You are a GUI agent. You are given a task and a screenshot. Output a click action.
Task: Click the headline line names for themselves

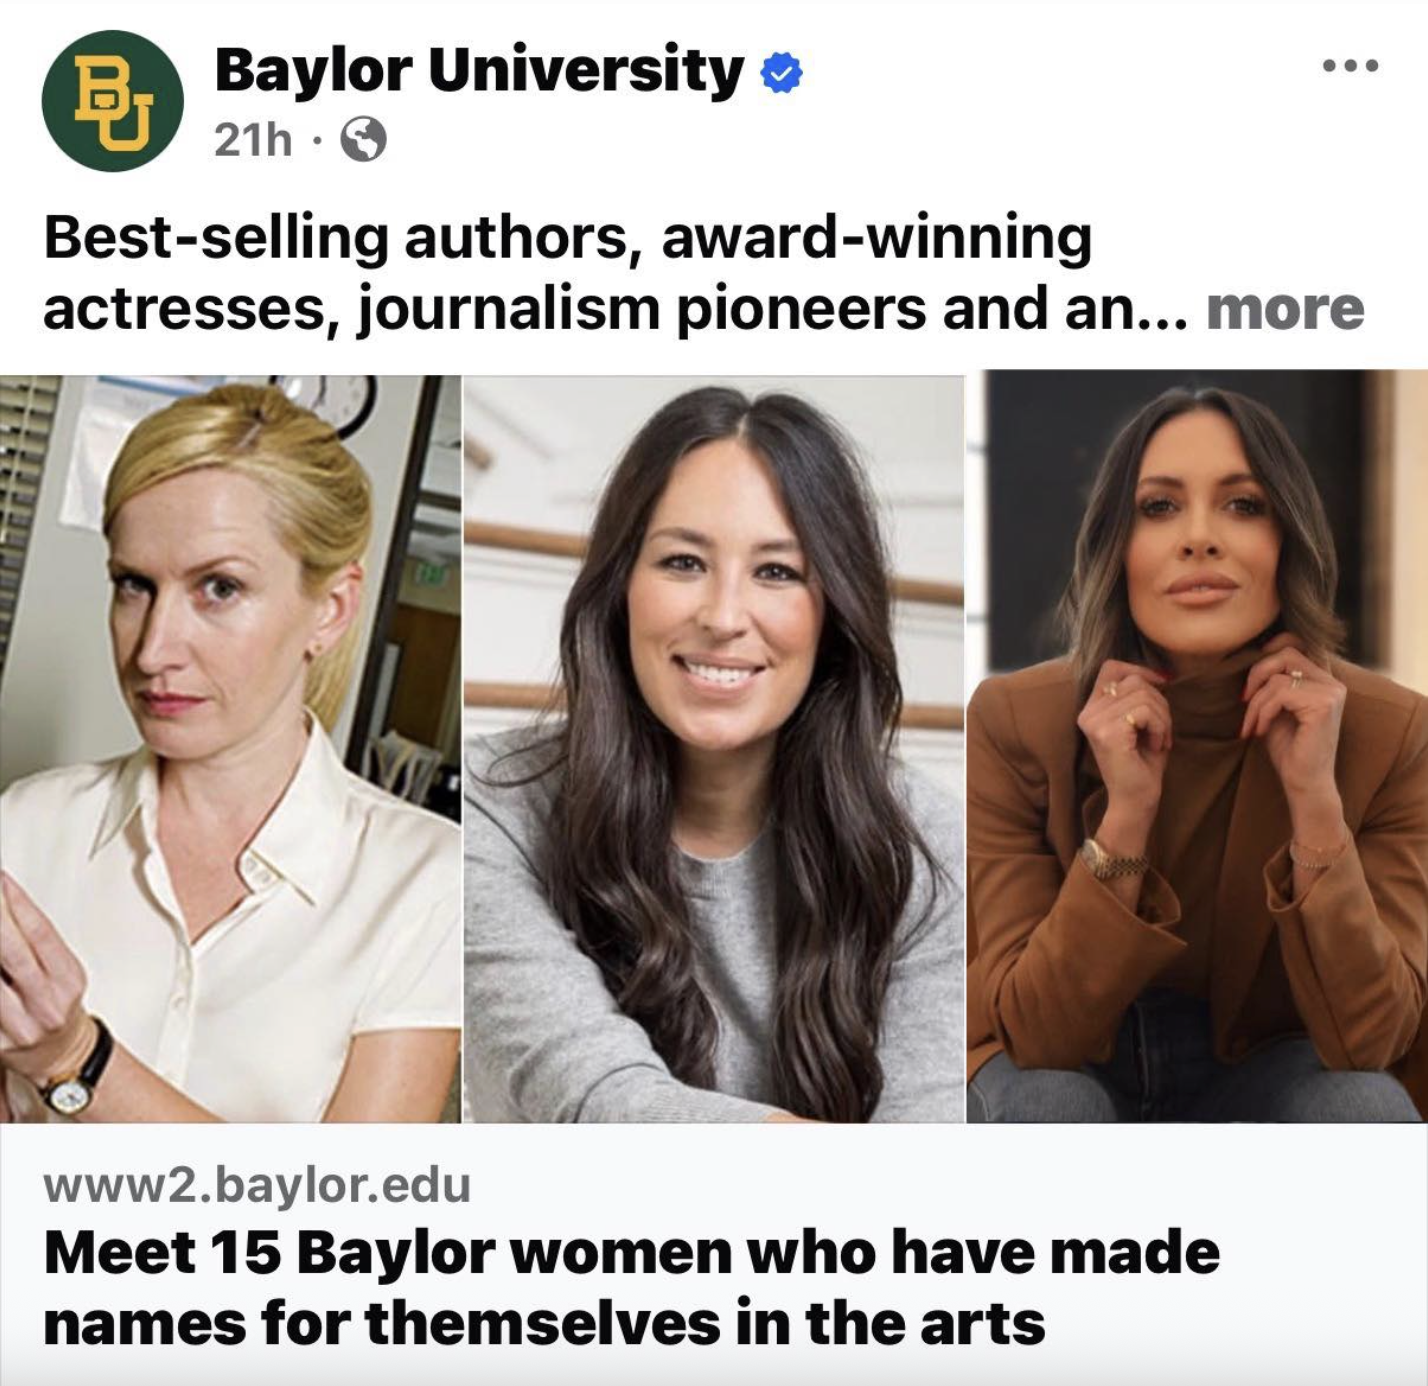tap(544, 1322)
